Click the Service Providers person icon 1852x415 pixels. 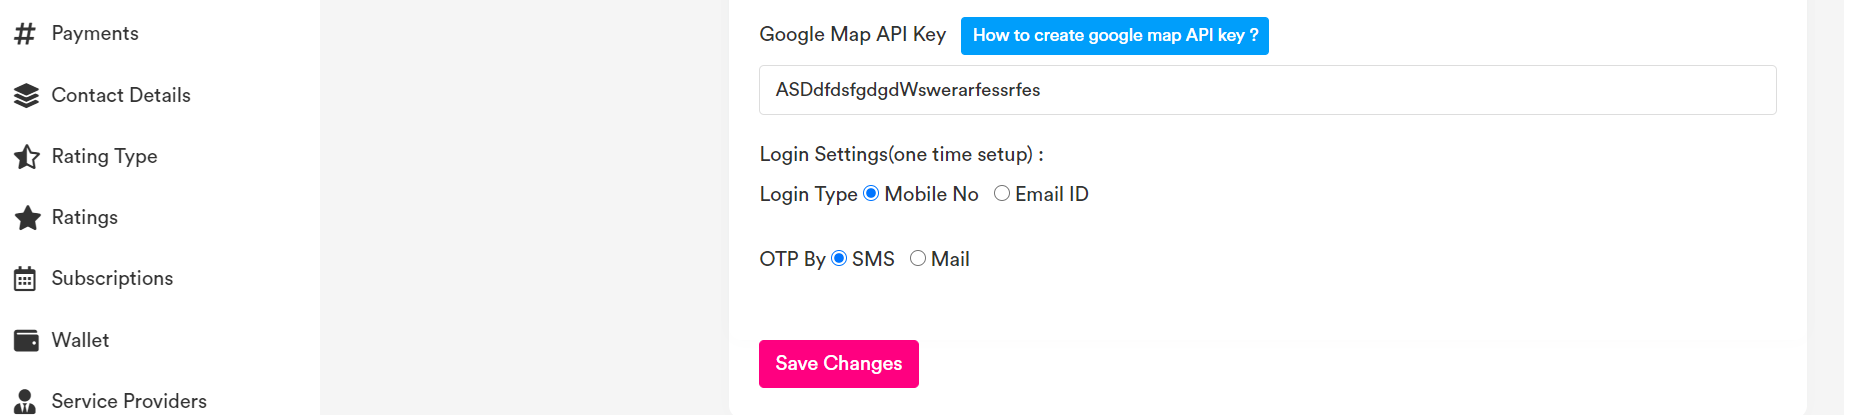pyautogui.click(x=25, y=402)
